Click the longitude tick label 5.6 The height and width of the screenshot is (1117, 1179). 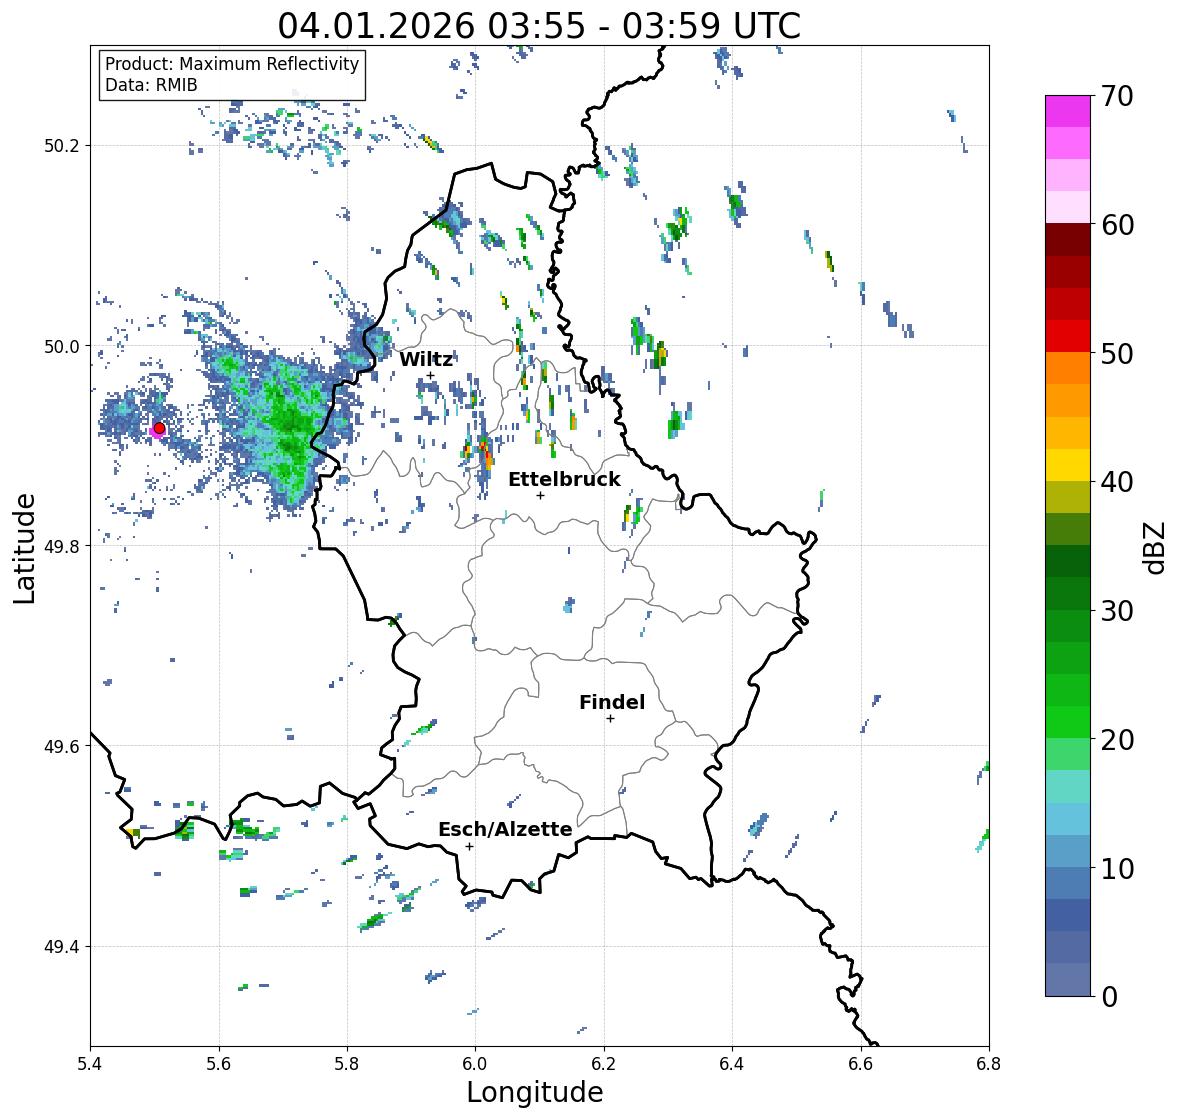tap(219, 1064)
